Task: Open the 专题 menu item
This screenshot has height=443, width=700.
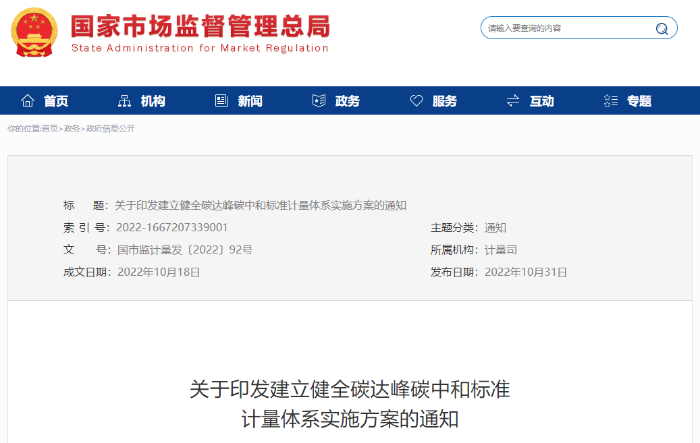Action: [639, 101]
